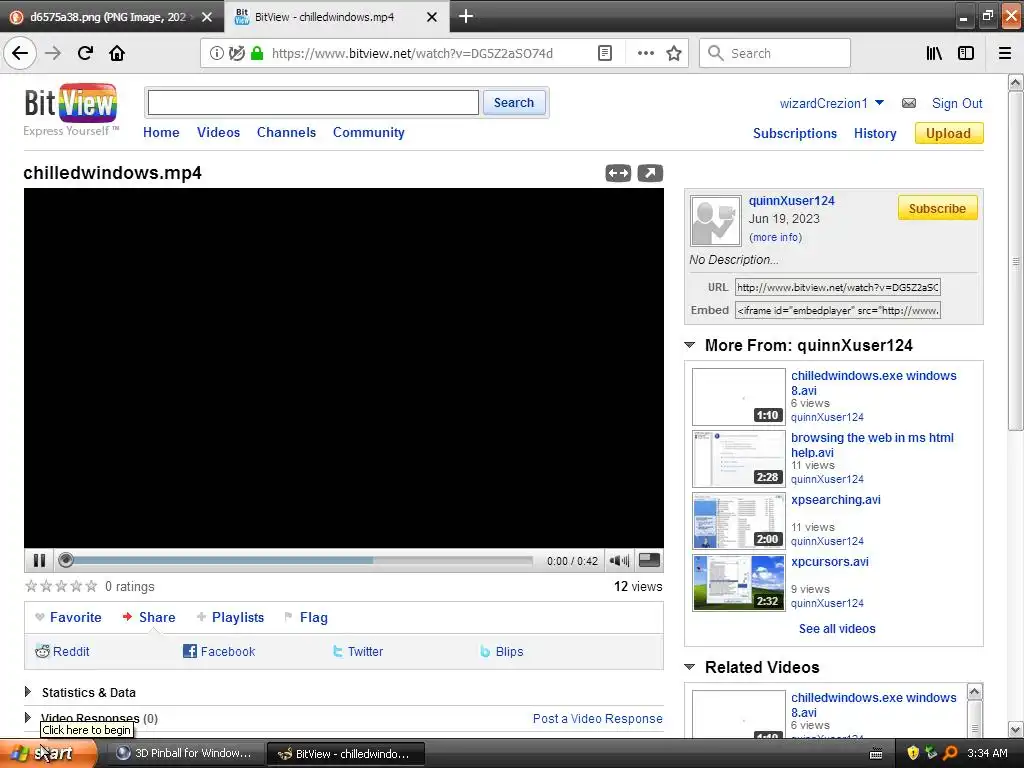Open the Channels menu item

(286, 132)
